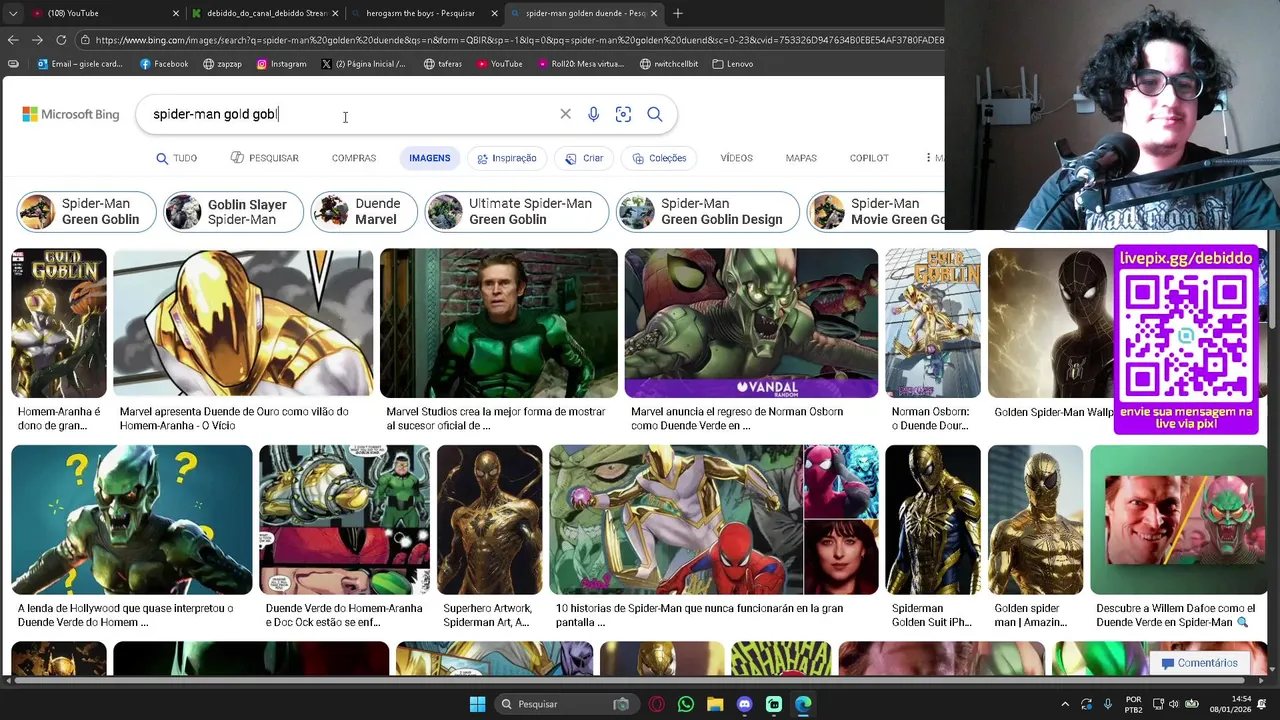
Task: Open Marvel Studios Willem Dafoe image
Action: click(x=499, y=323)
